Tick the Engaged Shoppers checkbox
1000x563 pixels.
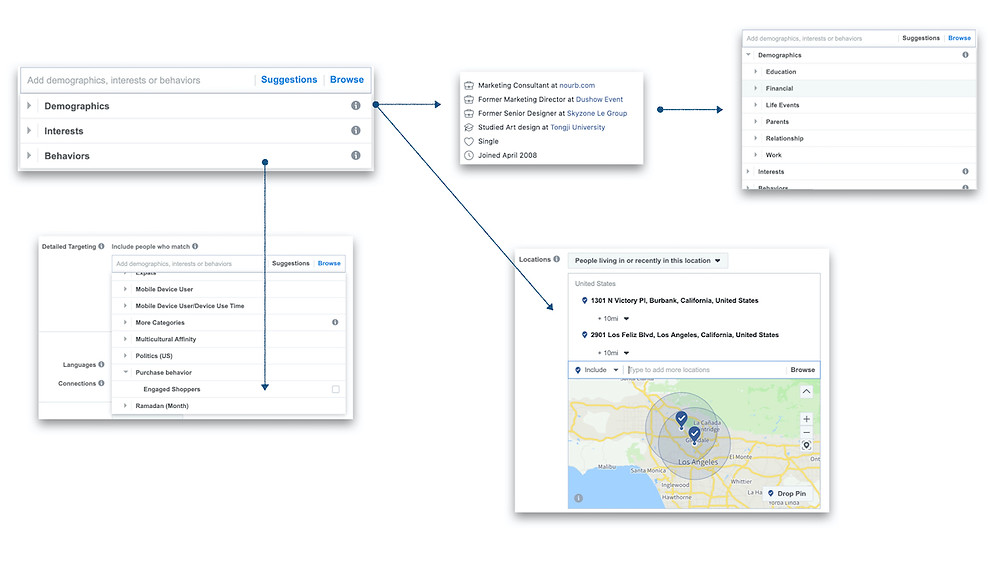[335, 389]
